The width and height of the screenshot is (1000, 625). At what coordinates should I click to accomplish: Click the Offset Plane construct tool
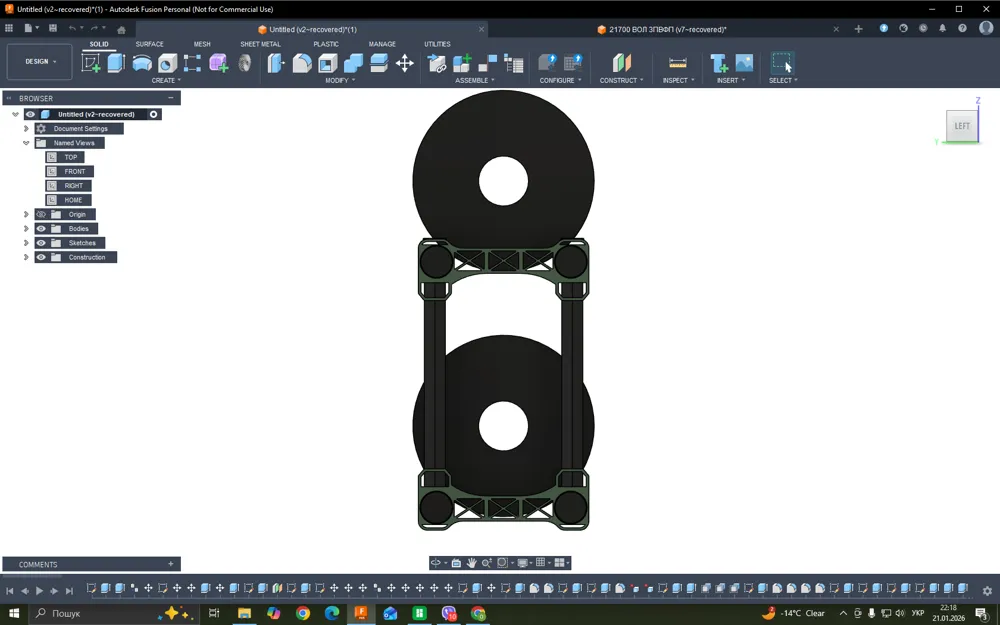click(622, 63)
